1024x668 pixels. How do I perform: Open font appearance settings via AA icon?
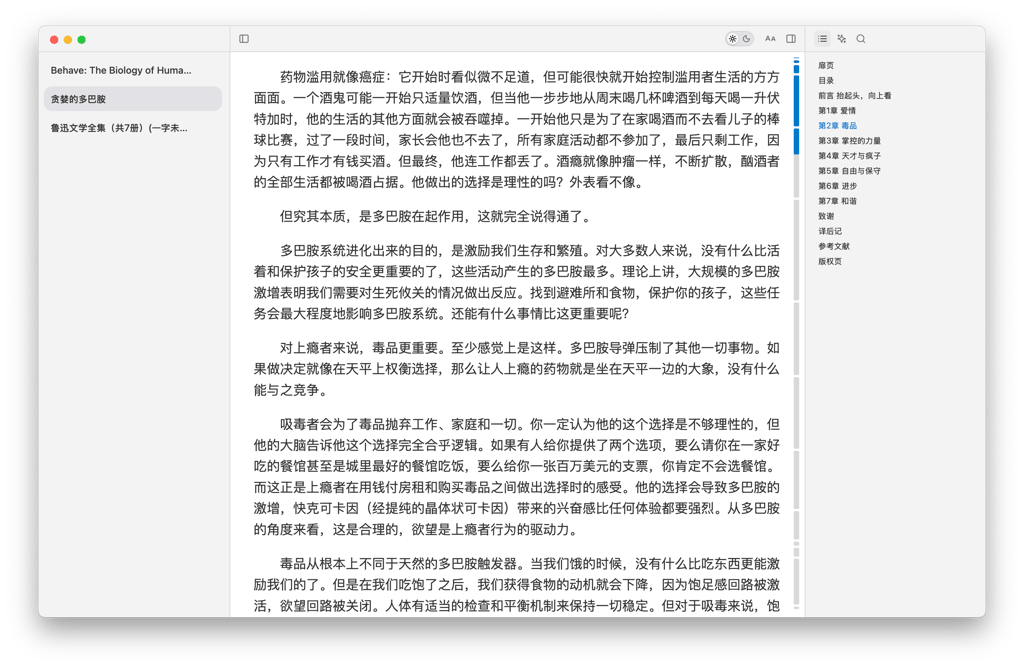[770, 38]
